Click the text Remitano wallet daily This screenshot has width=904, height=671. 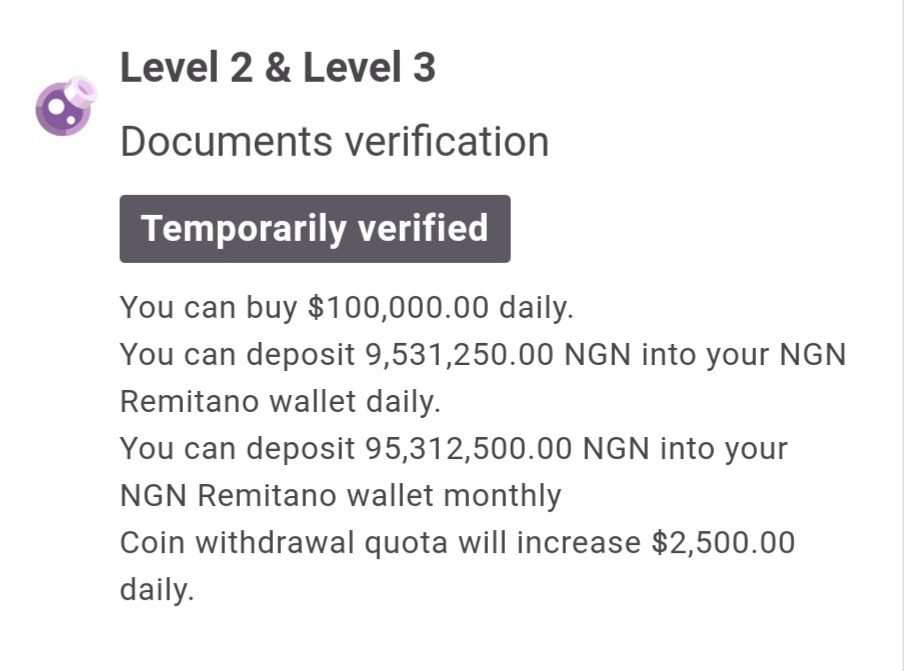pyautogui.click(x=279, y=401)
